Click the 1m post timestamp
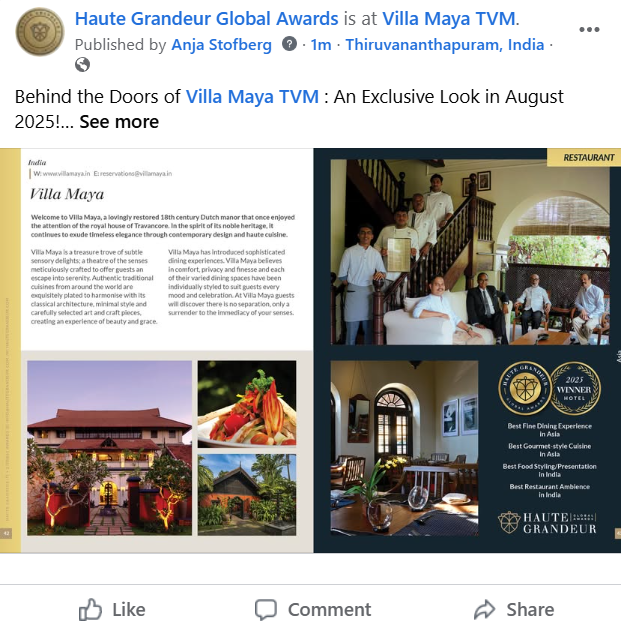The height and width of the screenshot is (635, 621). coord(321,45)
